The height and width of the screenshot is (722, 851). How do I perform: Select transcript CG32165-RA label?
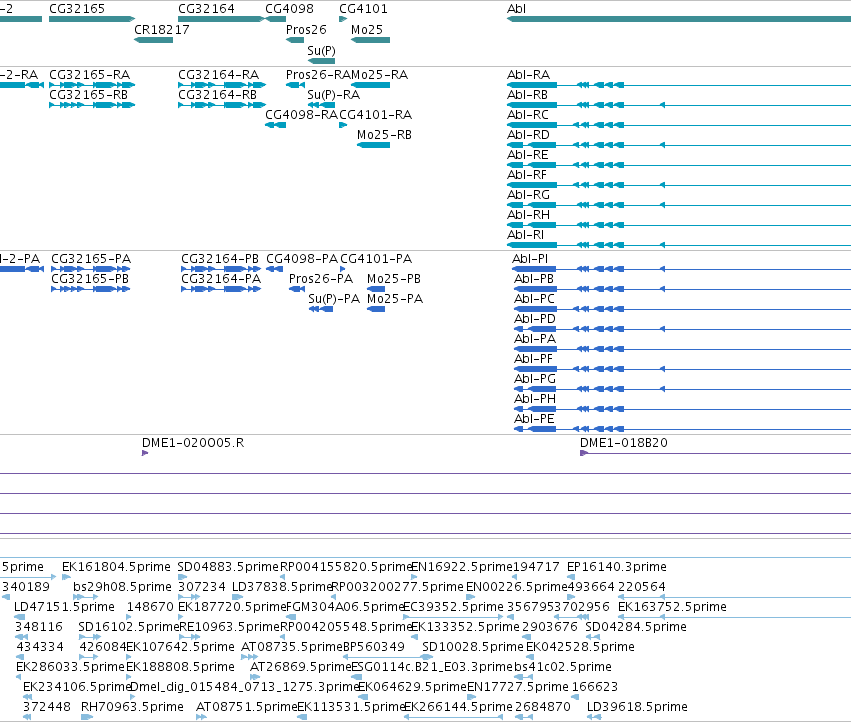90,74
